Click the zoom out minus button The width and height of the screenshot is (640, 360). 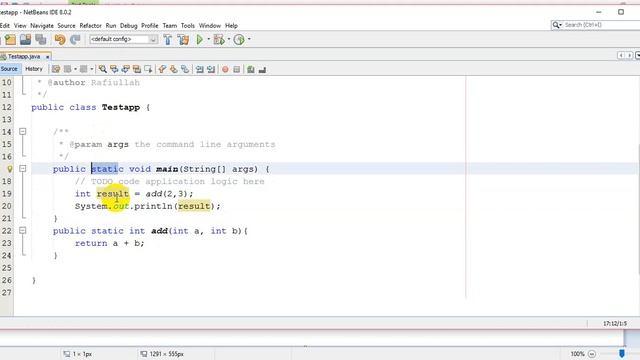click(x=592, y=354)
